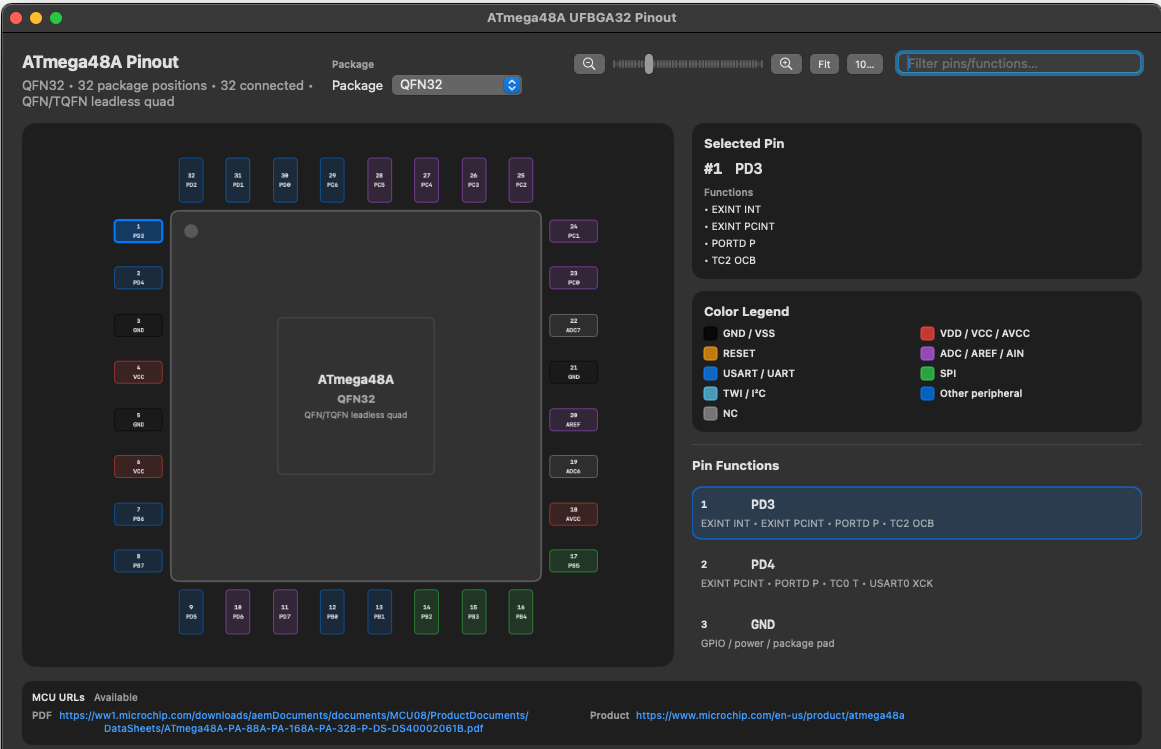
Task: Select GND row in the Pin Functions list
Action: pos(917,634)
